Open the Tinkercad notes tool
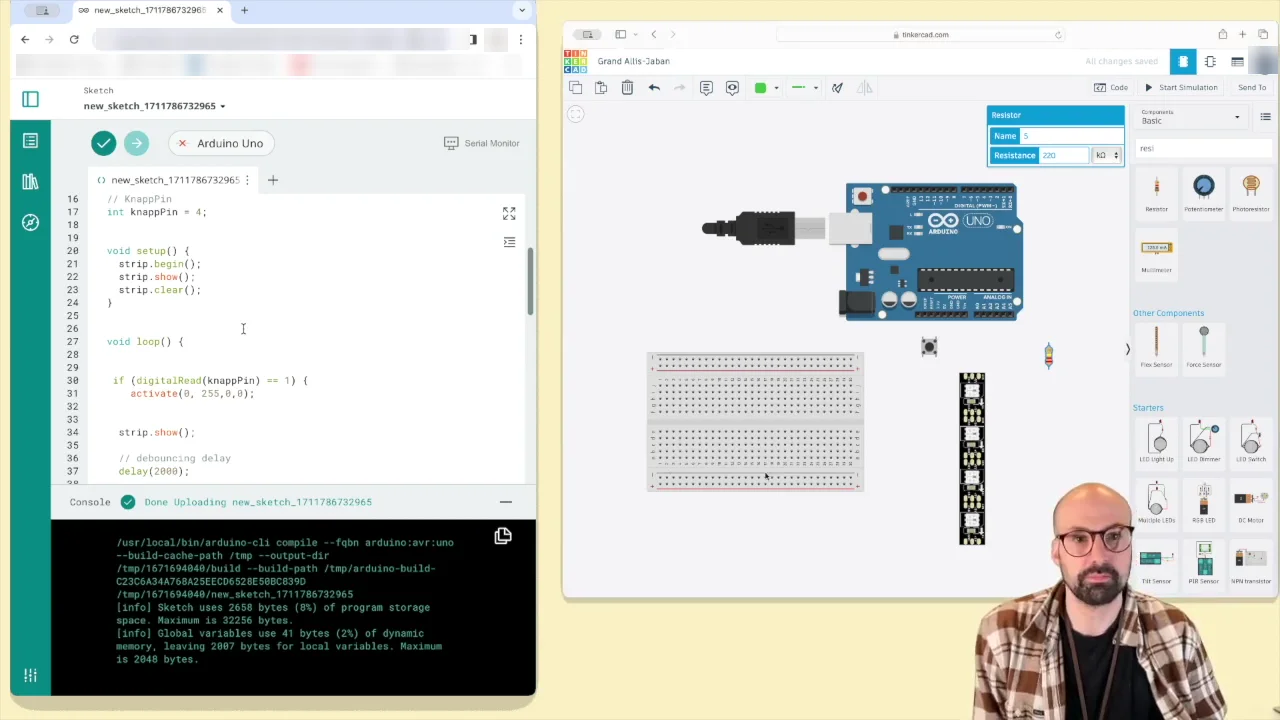The width and height of the screenshot is (1280, 720). tap(706, 88)
